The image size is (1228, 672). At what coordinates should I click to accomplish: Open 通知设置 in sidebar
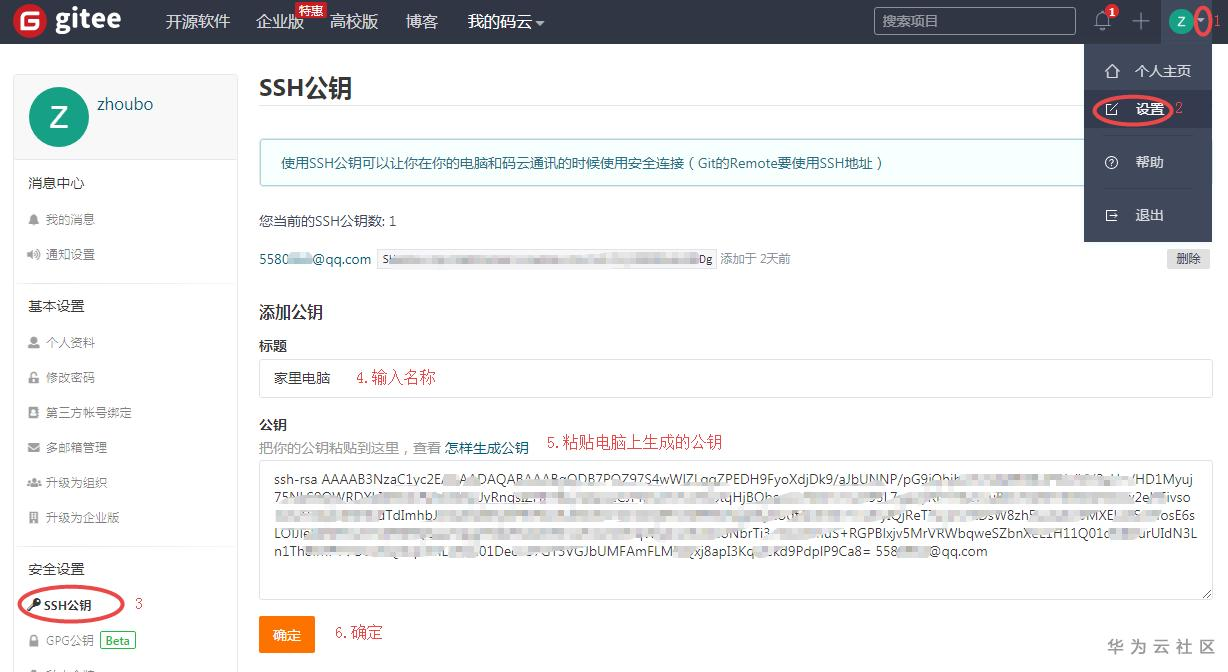coord(70,254)
